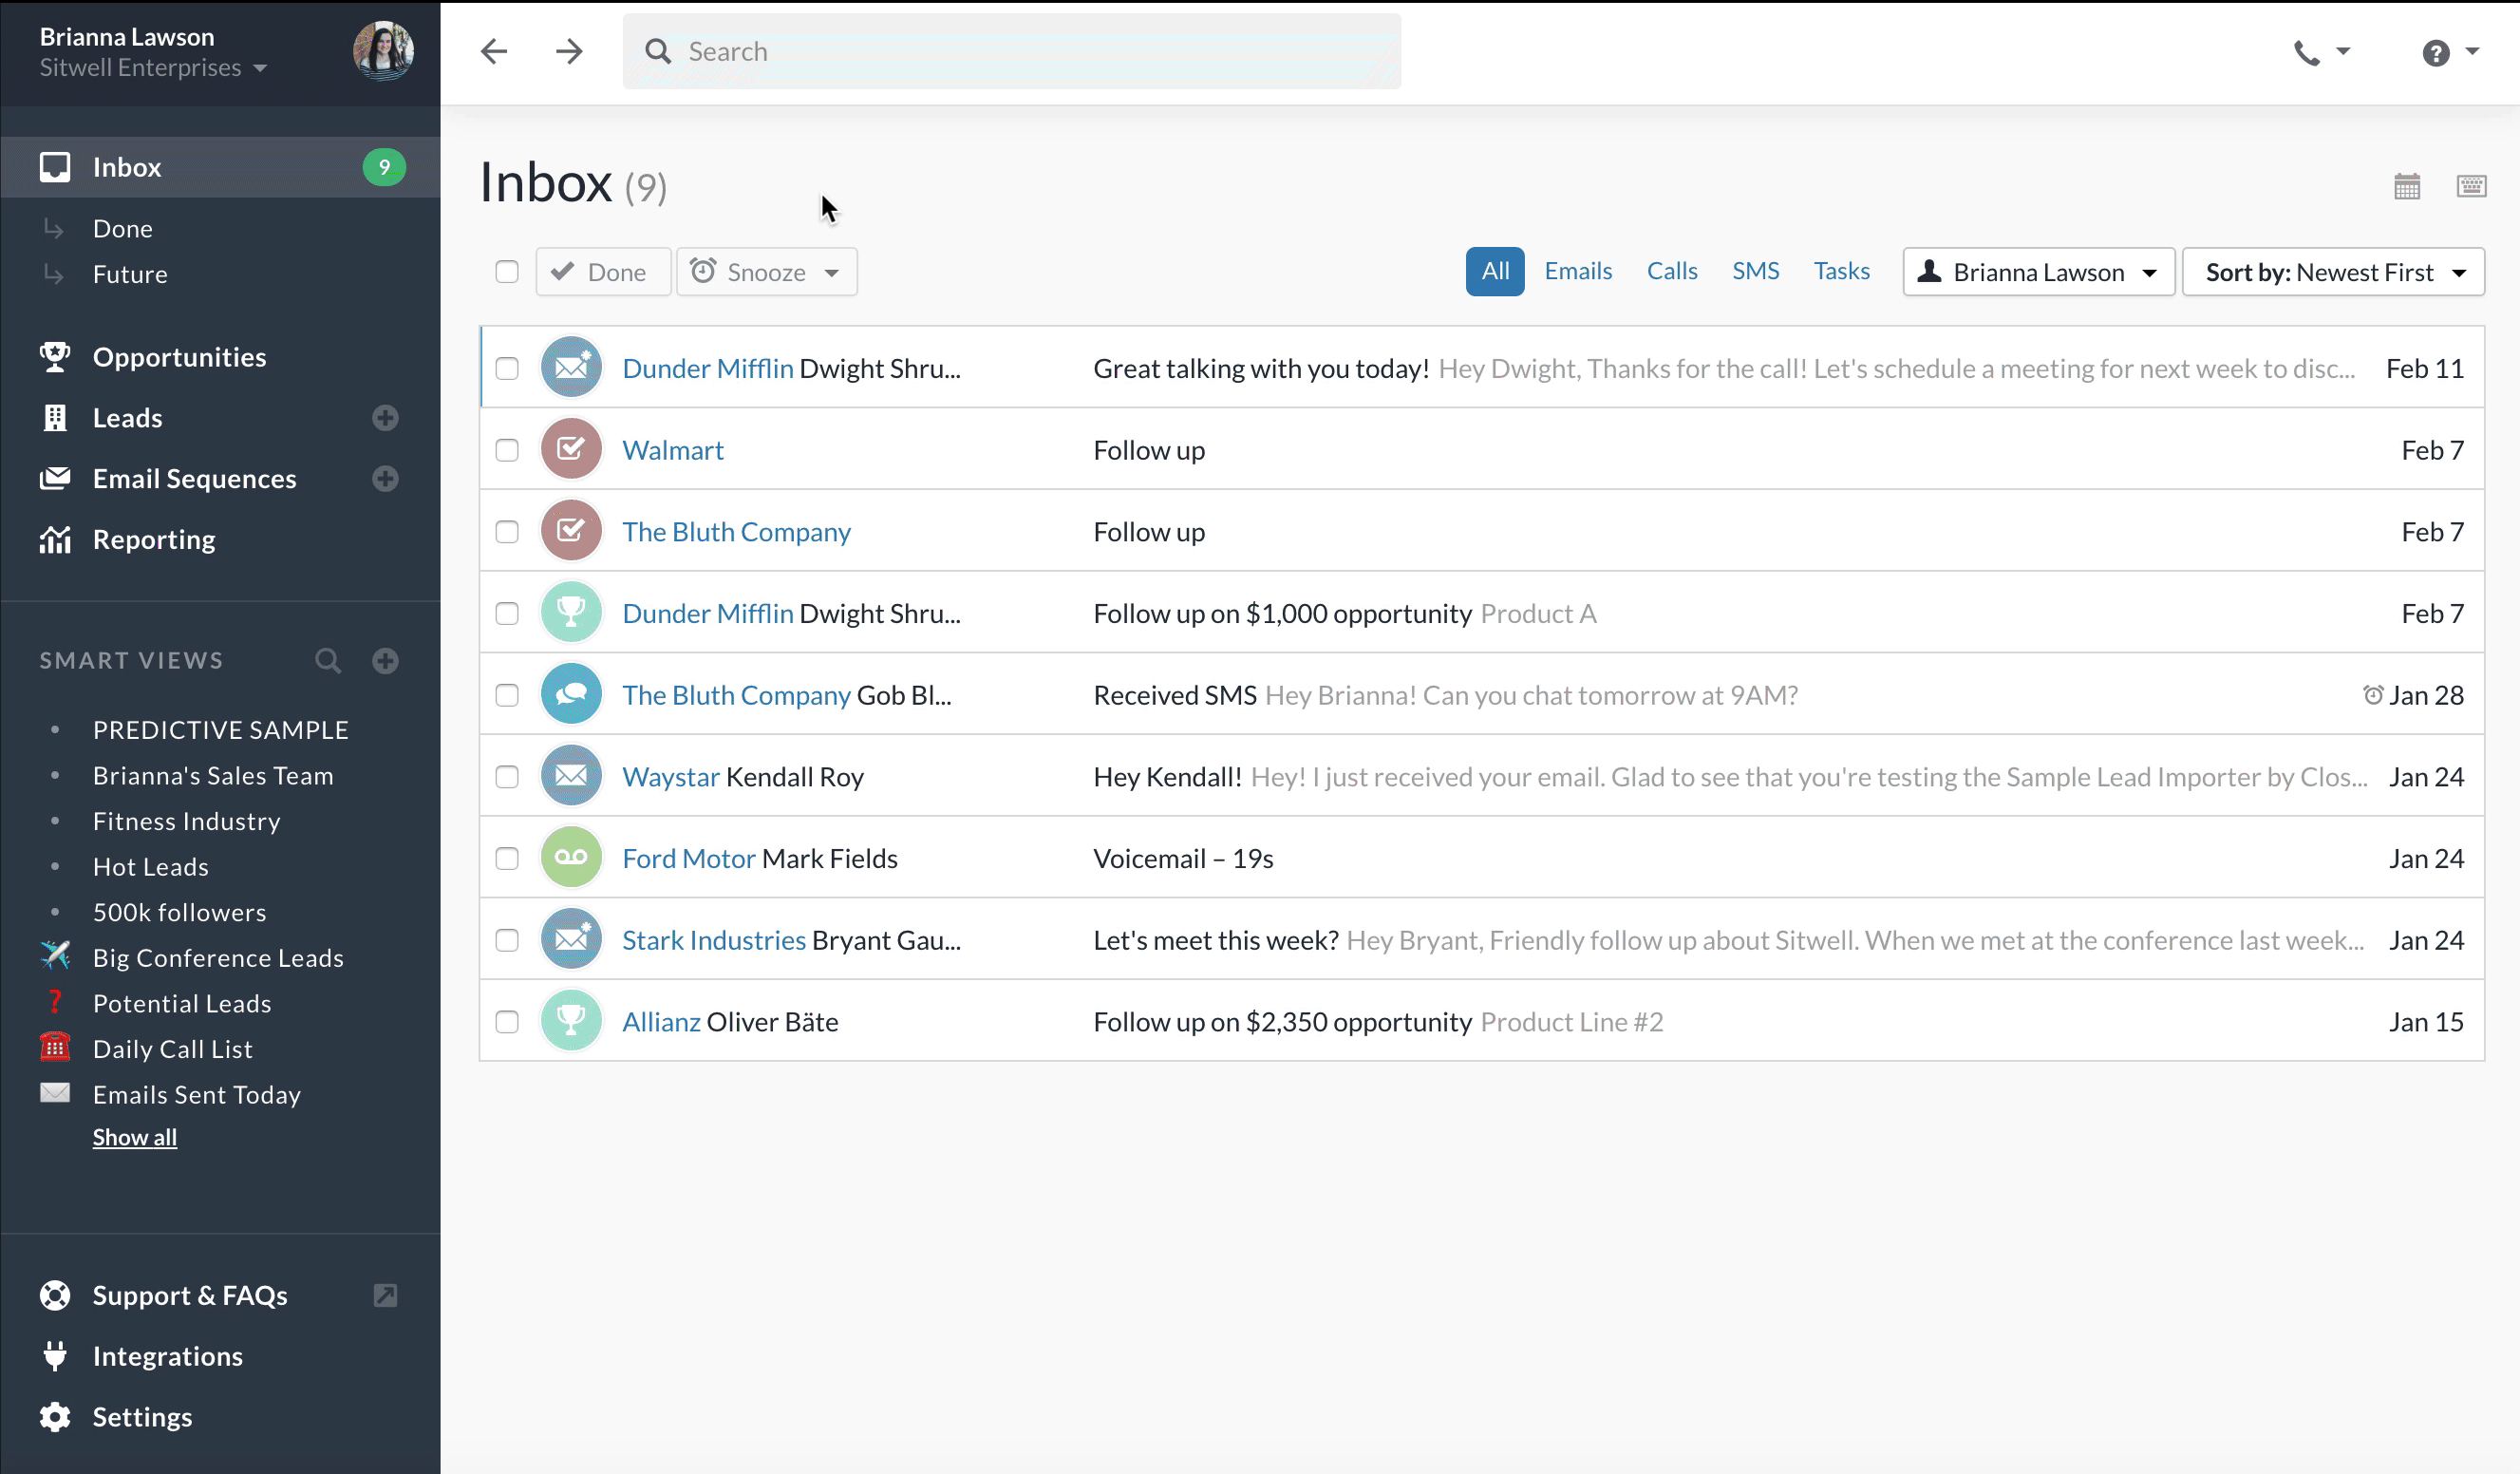Screen dimensions: 2520x1474
Task: Go back with left arrow
Action: point(494,52)
